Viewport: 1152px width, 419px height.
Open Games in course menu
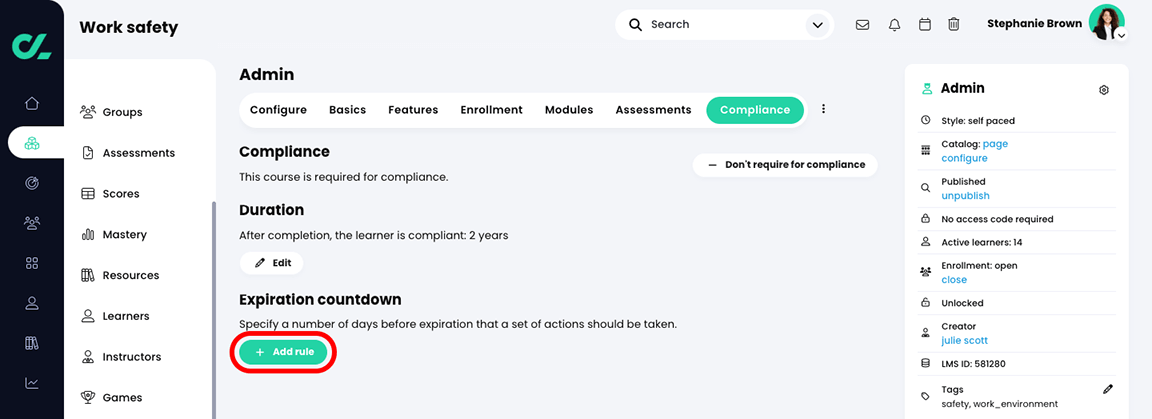(x=112, y=398)
